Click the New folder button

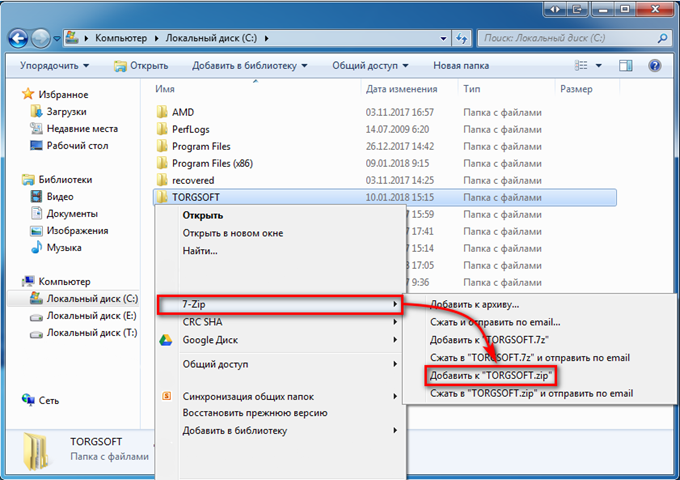click(x=461, y=66)
